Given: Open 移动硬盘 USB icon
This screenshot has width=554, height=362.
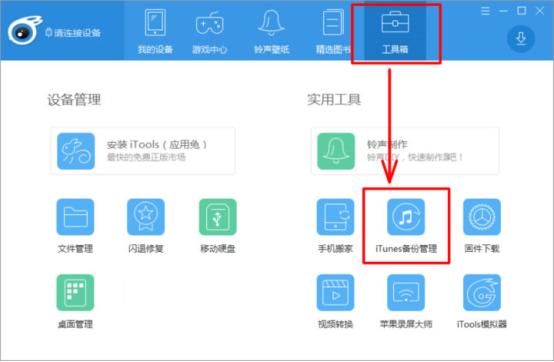Looking at the screenshot, I should click(x=218, y=217).
